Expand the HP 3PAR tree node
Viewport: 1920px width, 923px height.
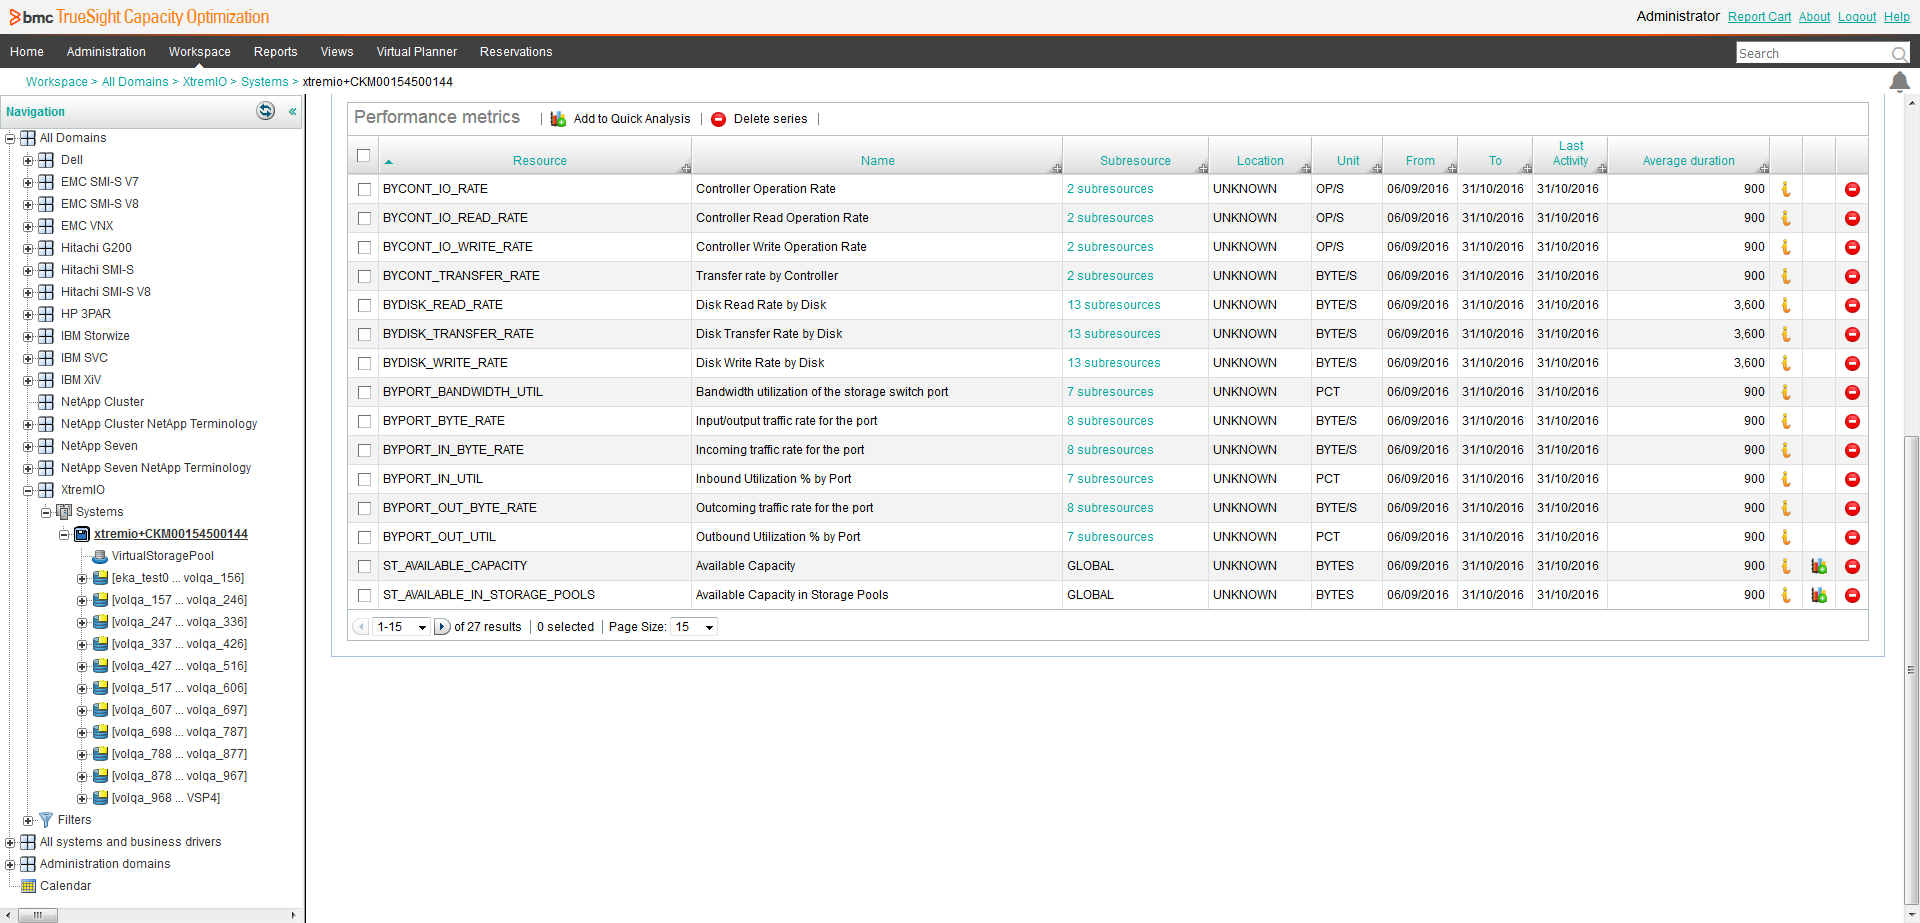tap(28, 314)
